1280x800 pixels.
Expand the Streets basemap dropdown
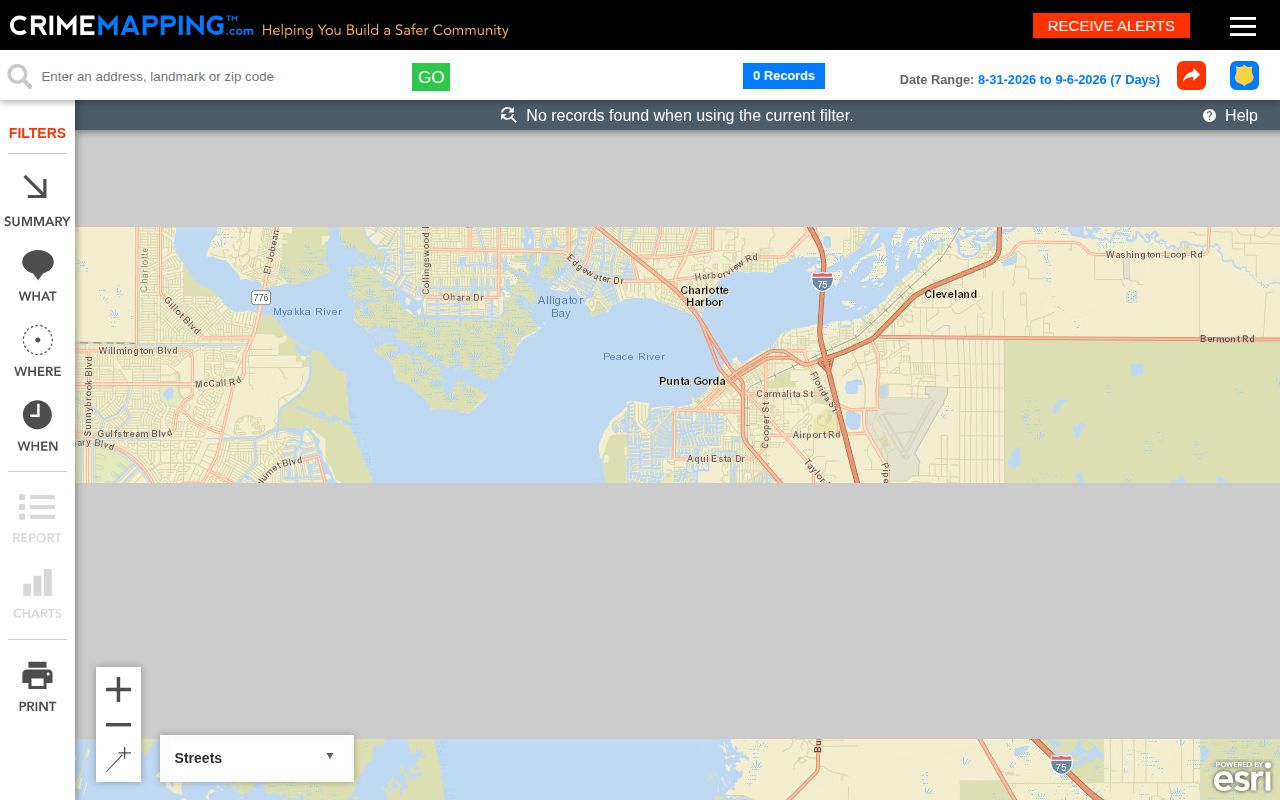(x=257, y=758)
